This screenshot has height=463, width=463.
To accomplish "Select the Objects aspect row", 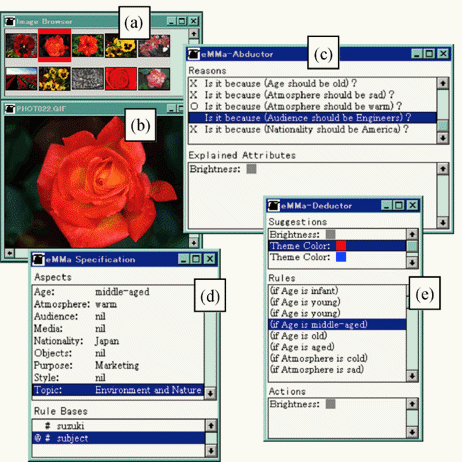I will tap(118, 353).
